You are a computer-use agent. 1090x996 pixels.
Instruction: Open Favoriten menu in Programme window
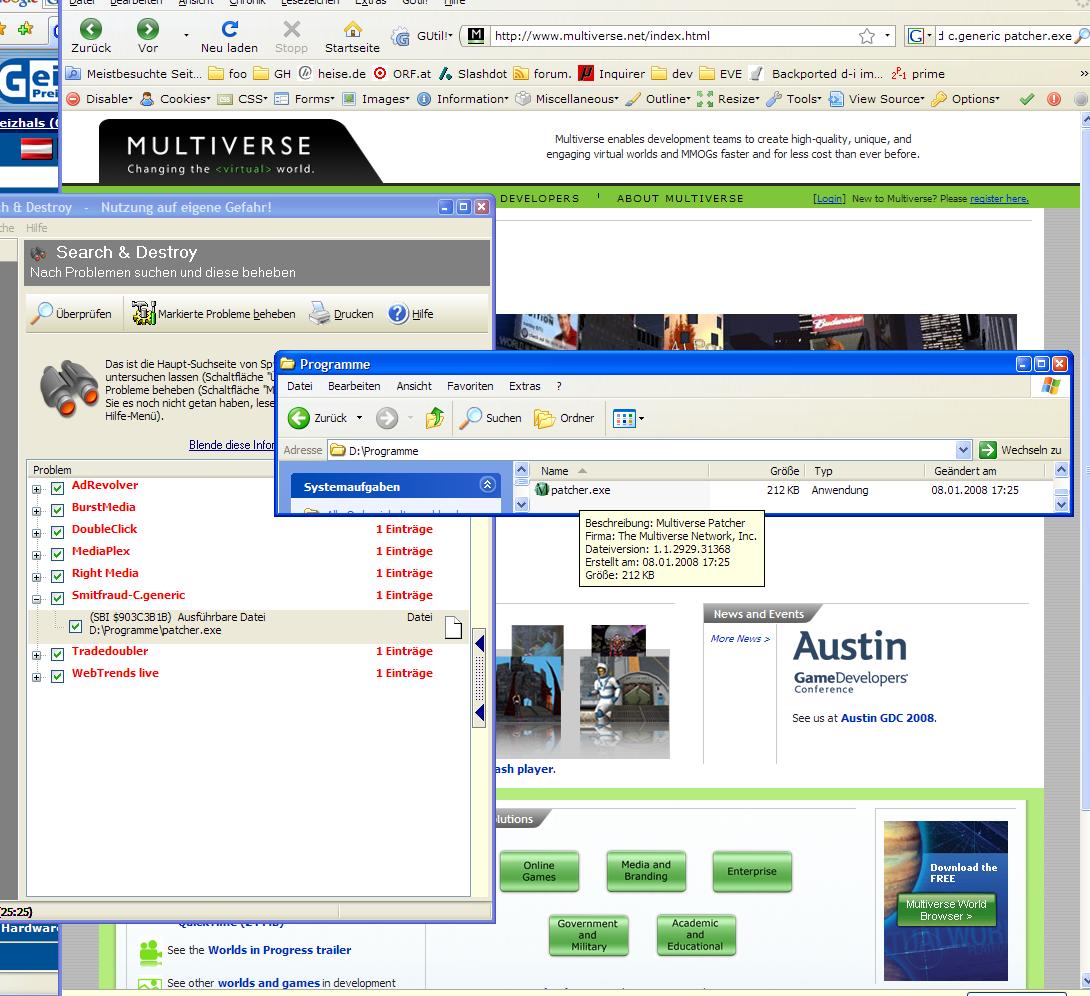[x=470, y=386]
